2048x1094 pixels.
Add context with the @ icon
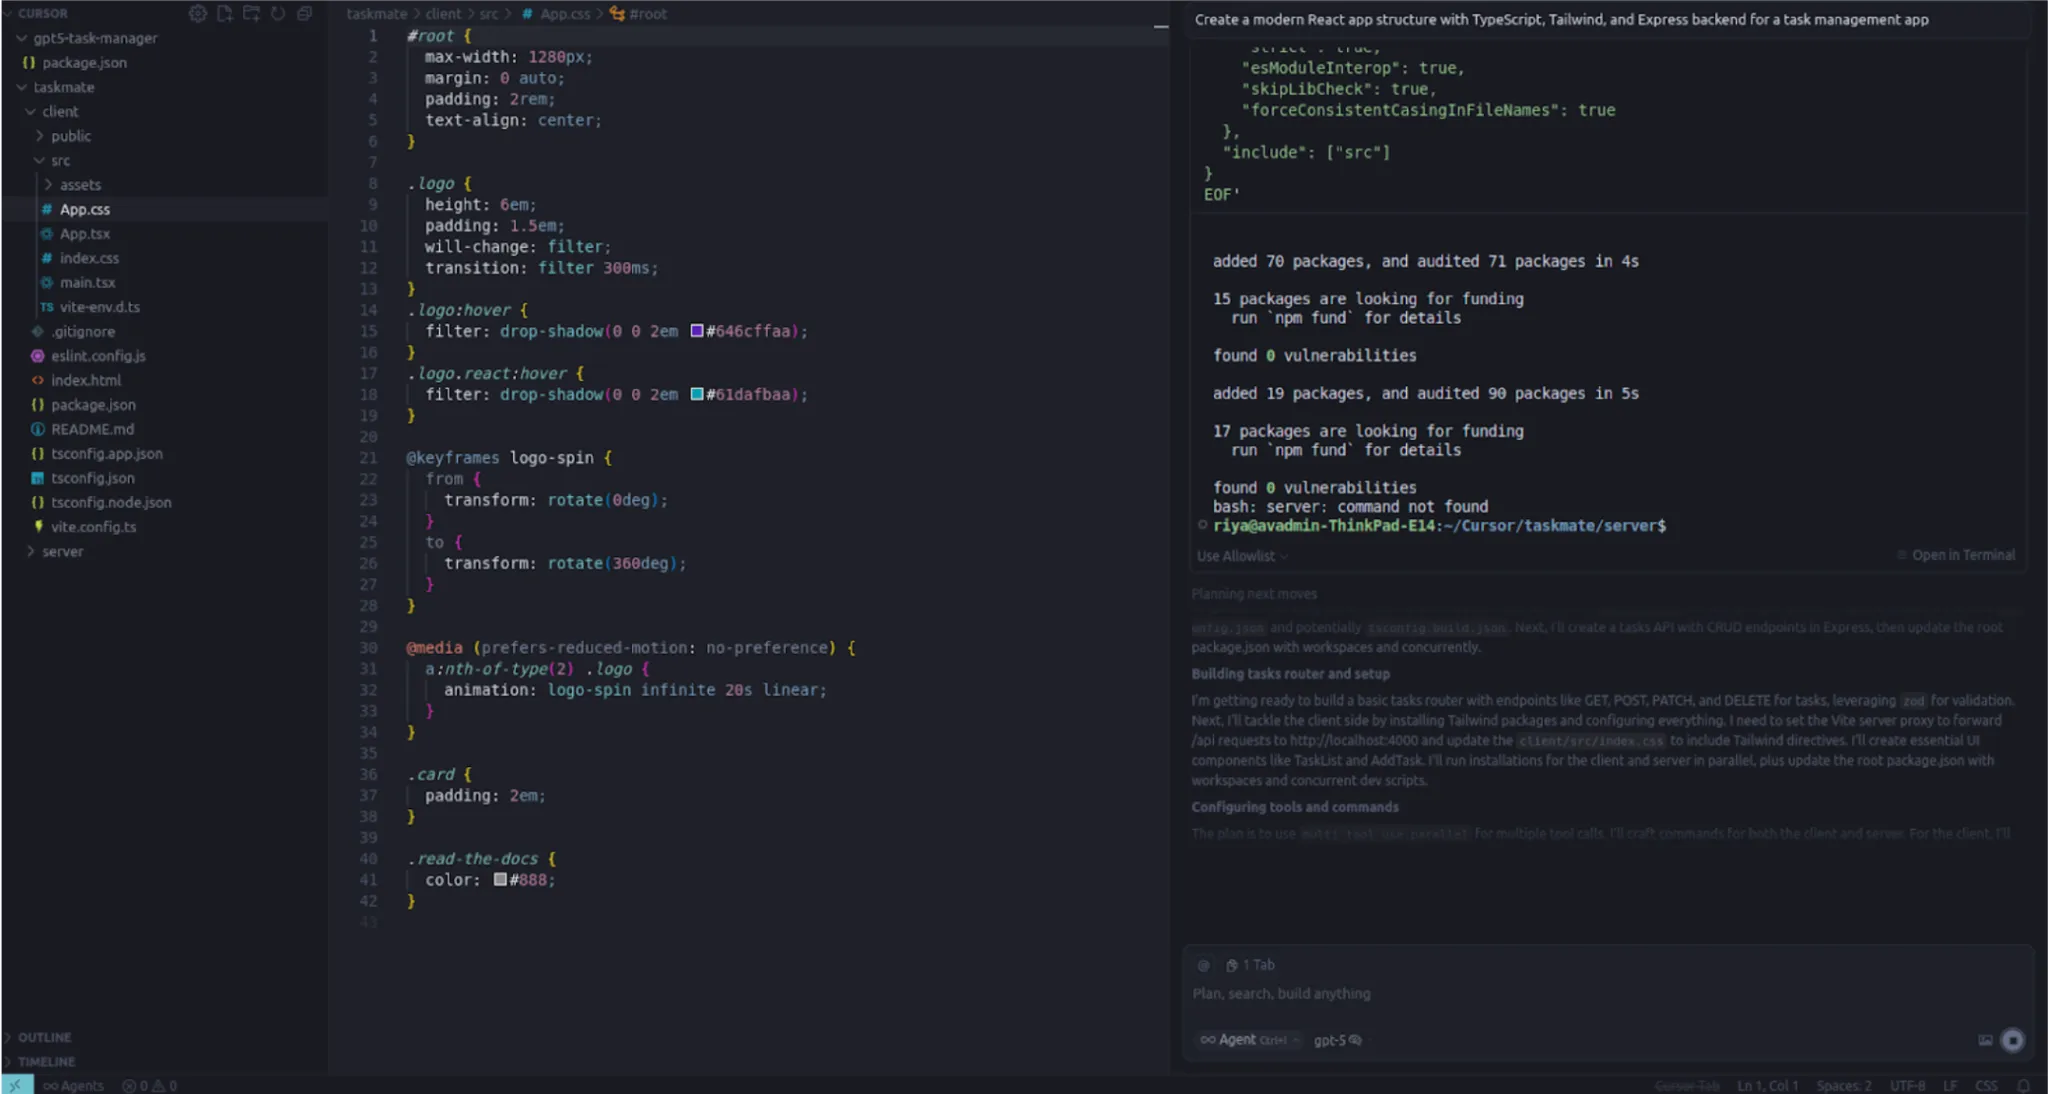click(1203, 965)
